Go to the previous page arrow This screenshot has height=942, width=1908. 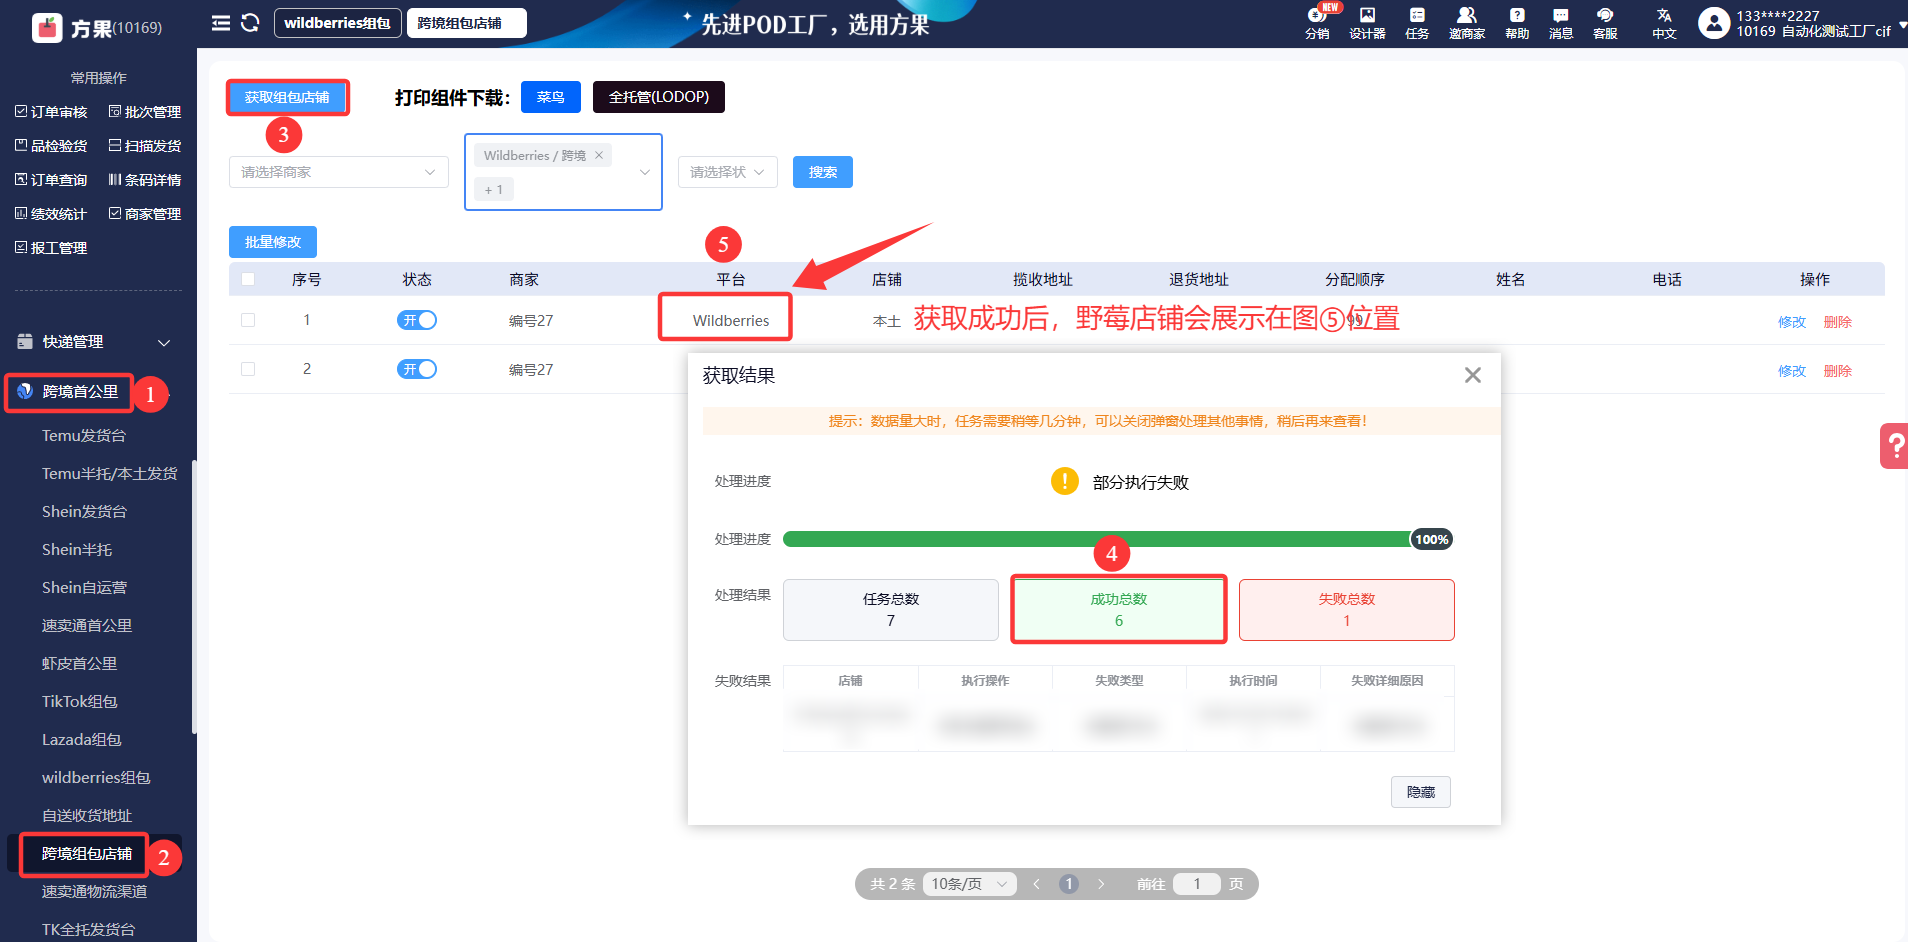point(1037,884)
